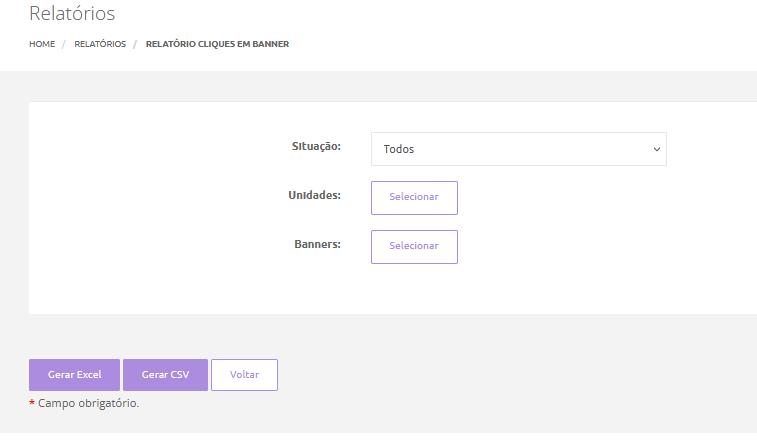This screenshot has width=757, height=440.
Task: Select the Todos text in Situação field
Action: pyautogui.click(x=399, y=149)
